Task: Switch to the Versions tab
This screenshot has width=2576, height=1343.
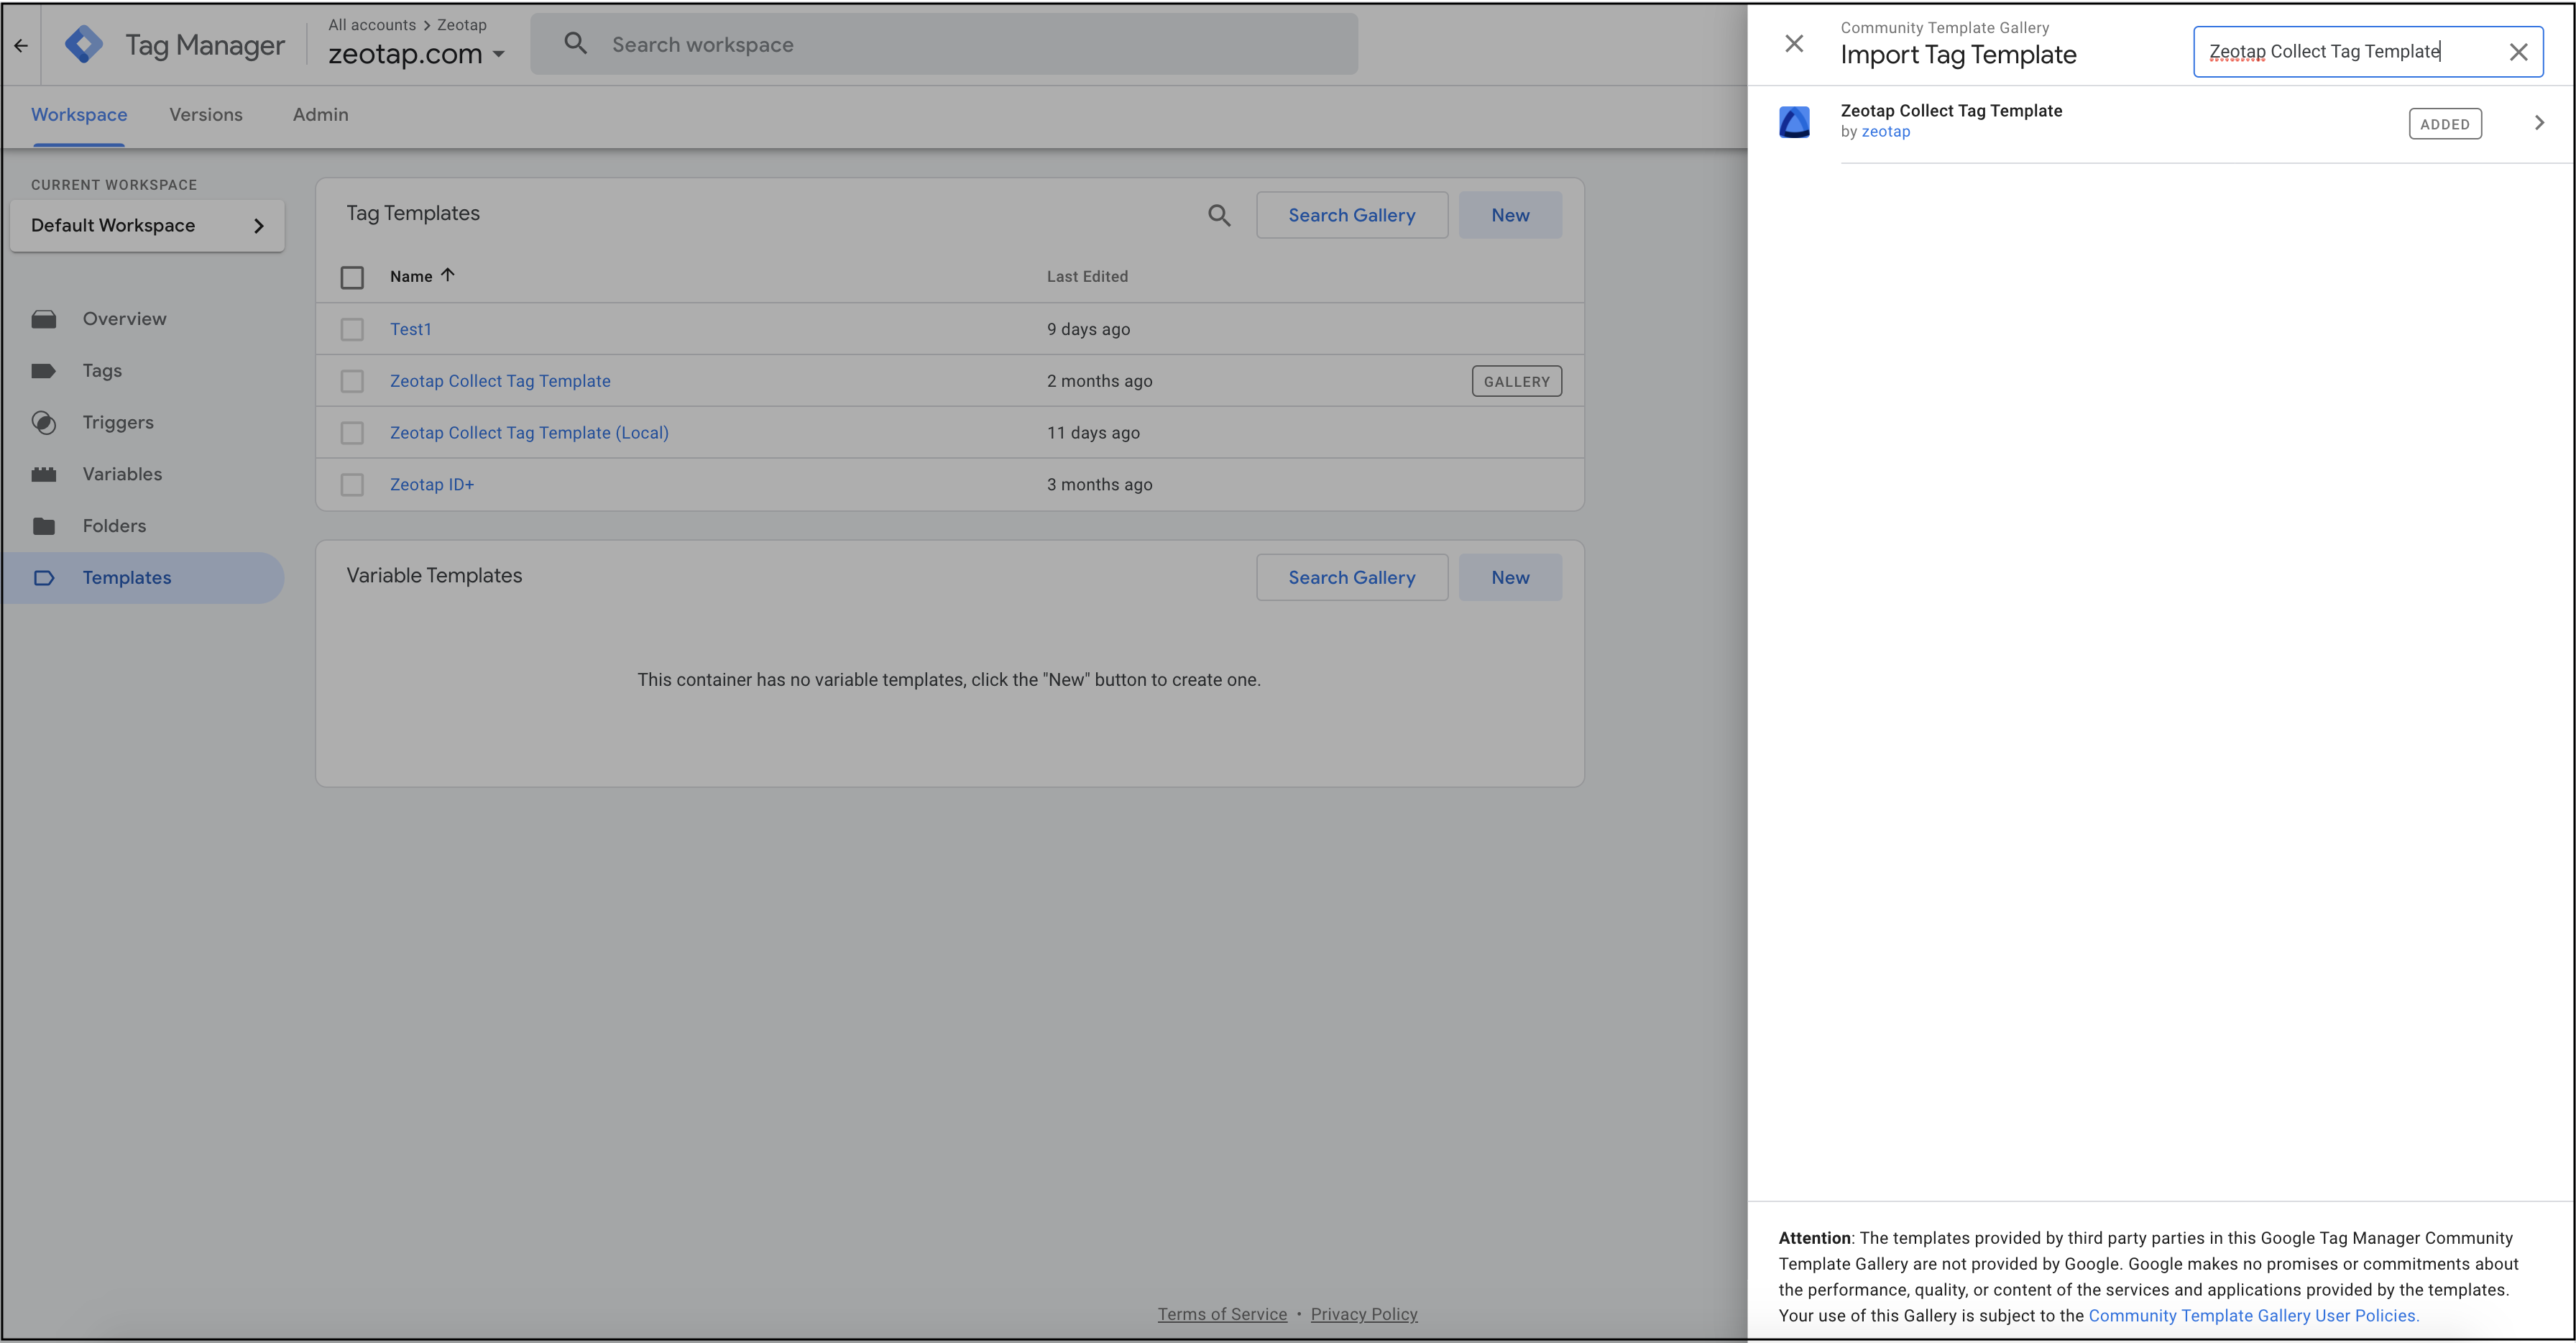Action: point(206,114)
